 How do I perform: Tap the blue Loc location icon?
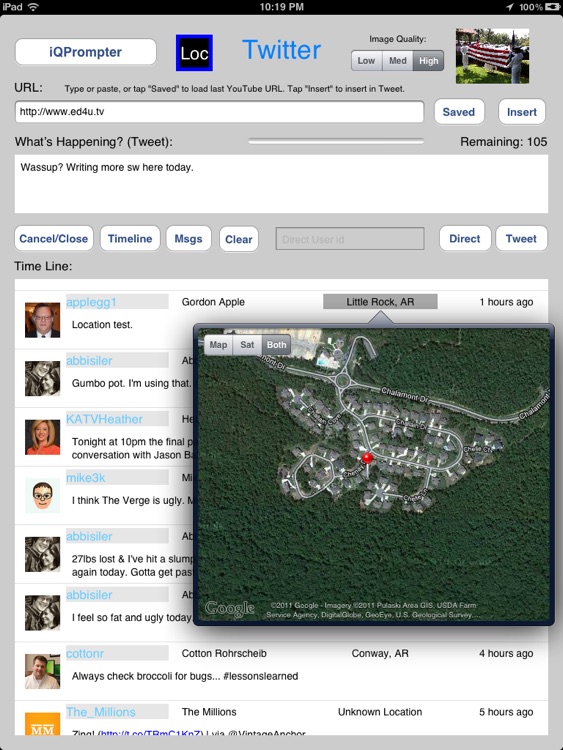(x=194, y=53)
